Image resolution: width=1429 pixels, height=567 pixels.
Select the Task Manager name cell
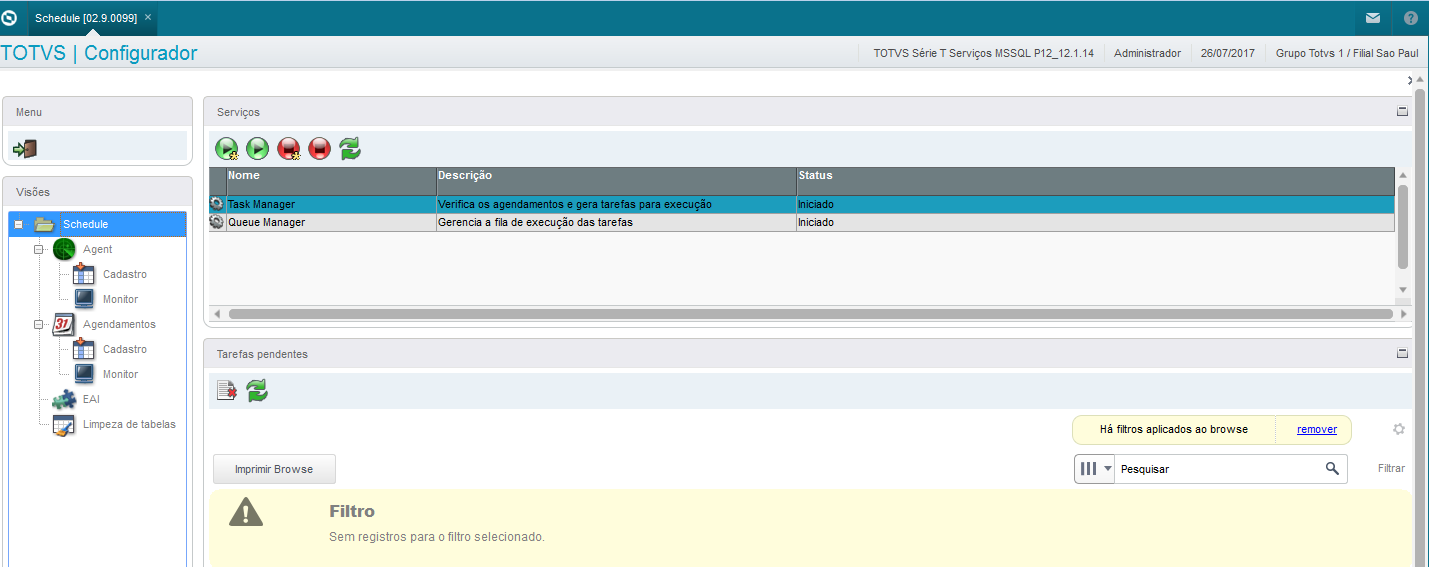click(331, 204)
